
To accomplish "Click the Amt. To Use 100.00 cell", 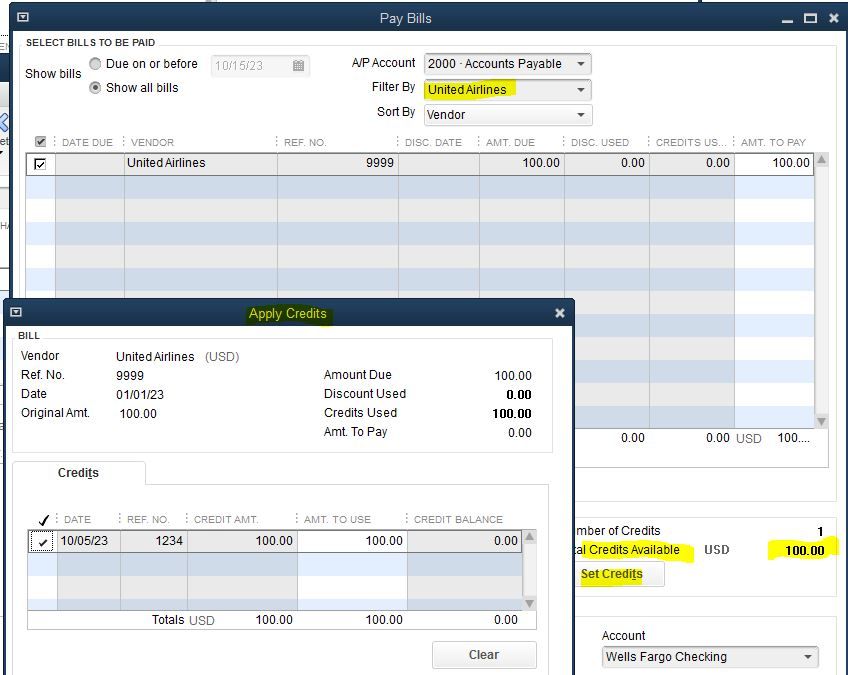I will point(352,541).
